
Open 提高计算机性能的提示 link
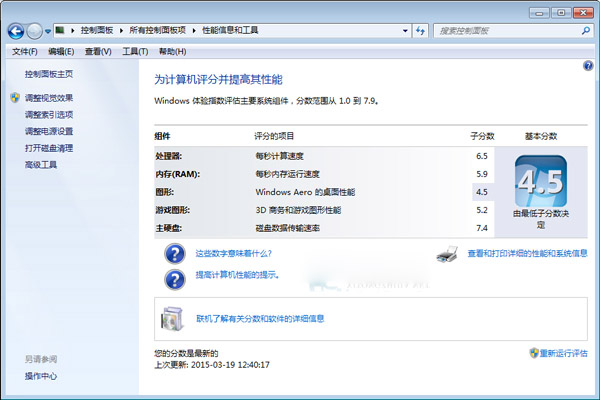pos(237,275)
